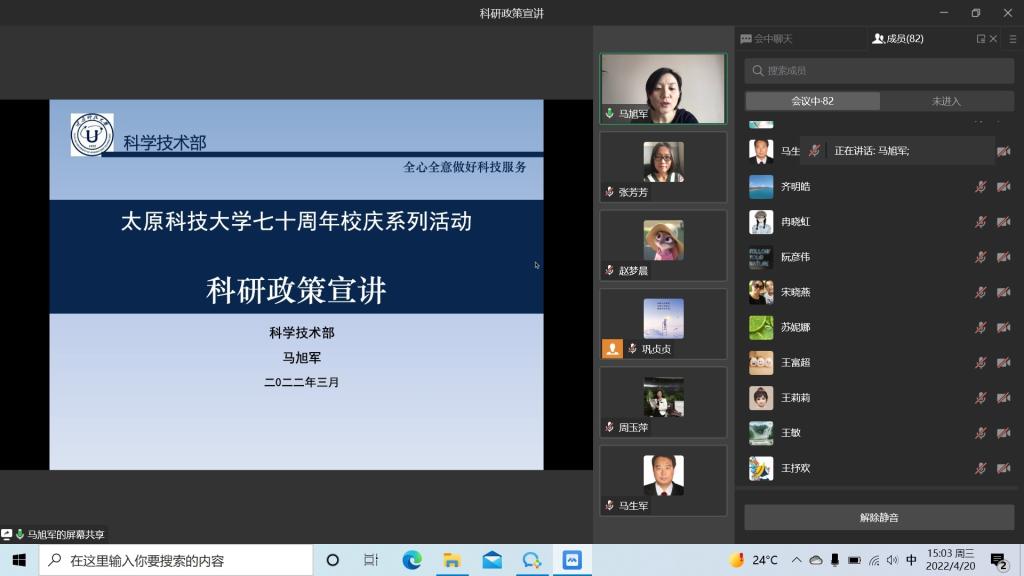Close the members panel with X icon
The width and height of the screenshot is (1024, 576).
(993, 39)
